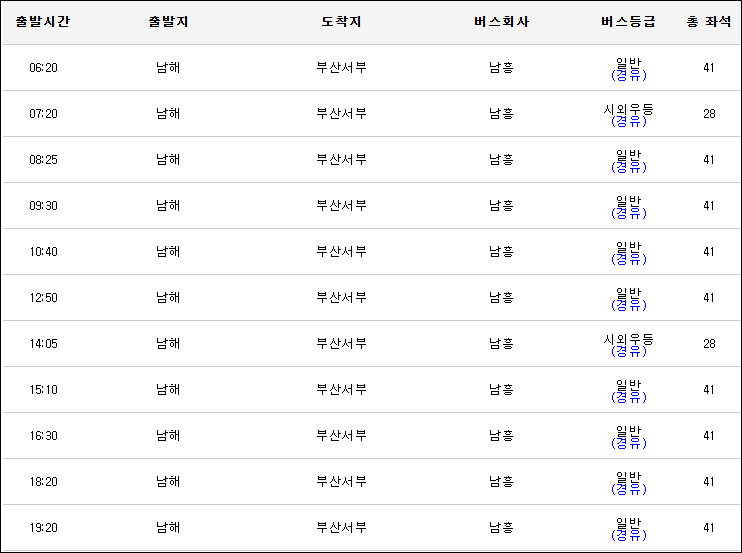
Task: Open the (경유) link in the 12:50 row
Action: [x=628, y=305]
